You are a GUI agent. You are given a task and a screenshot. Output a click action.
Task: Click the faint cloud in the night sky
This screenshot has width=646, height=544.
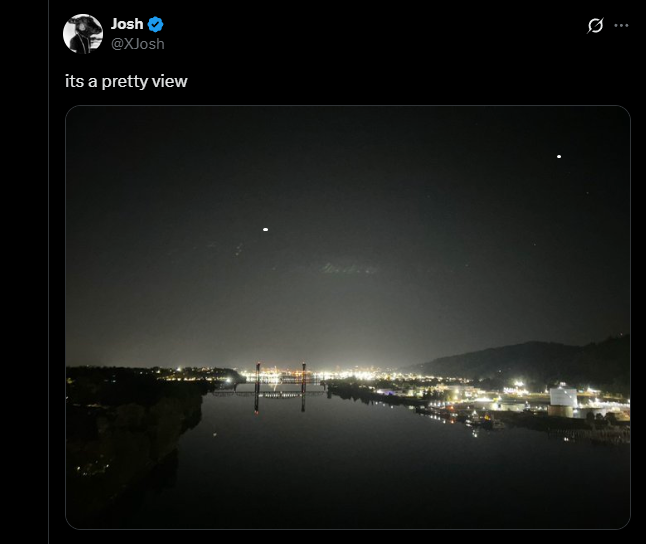(x=350, y=268)
